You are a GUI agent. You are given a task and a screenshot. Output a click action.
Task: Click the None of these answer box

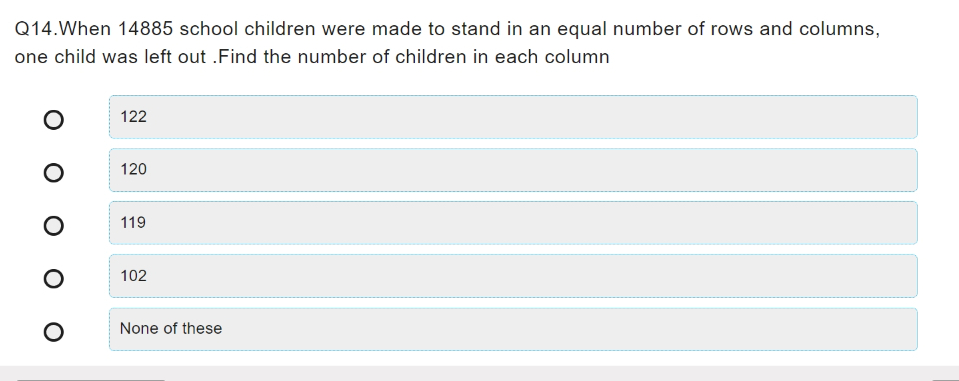point(513,329)
